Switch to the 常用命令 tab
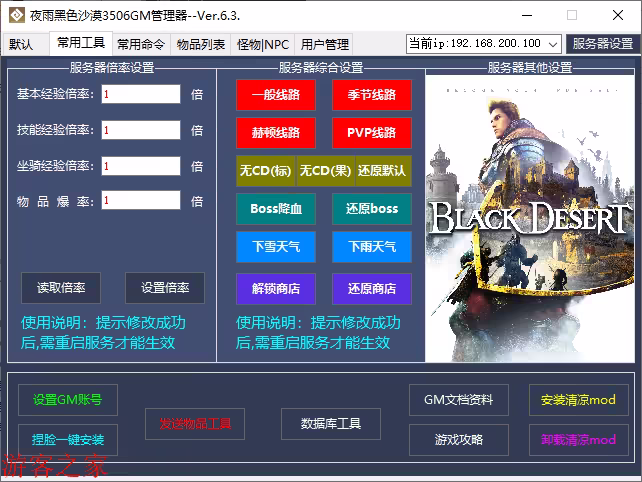This screenshot has height=482, width=642. pyautogui.click(x=141, y=44)
